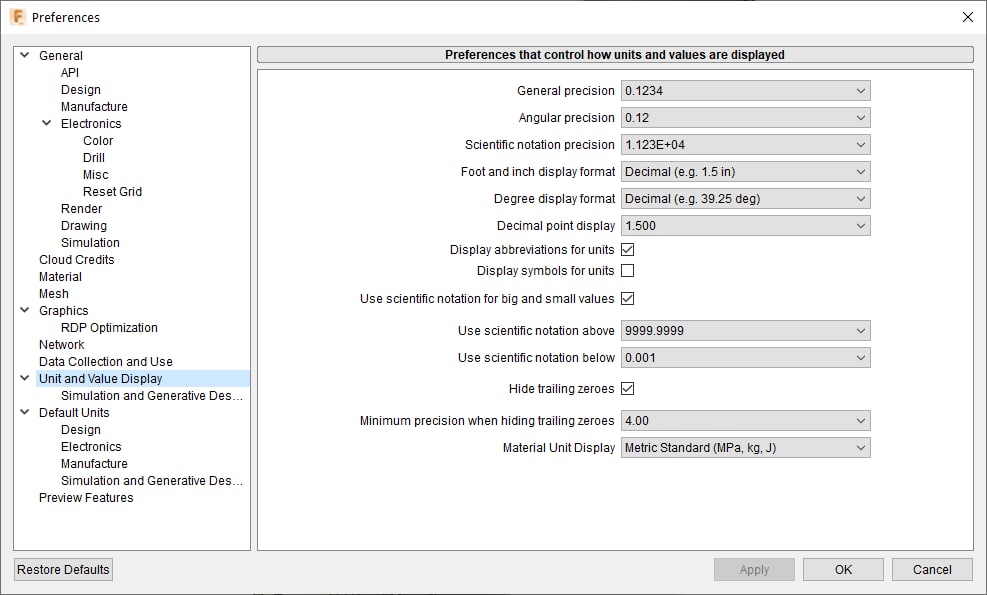Select RDP Optimization under Graphics

pos(109,327)
